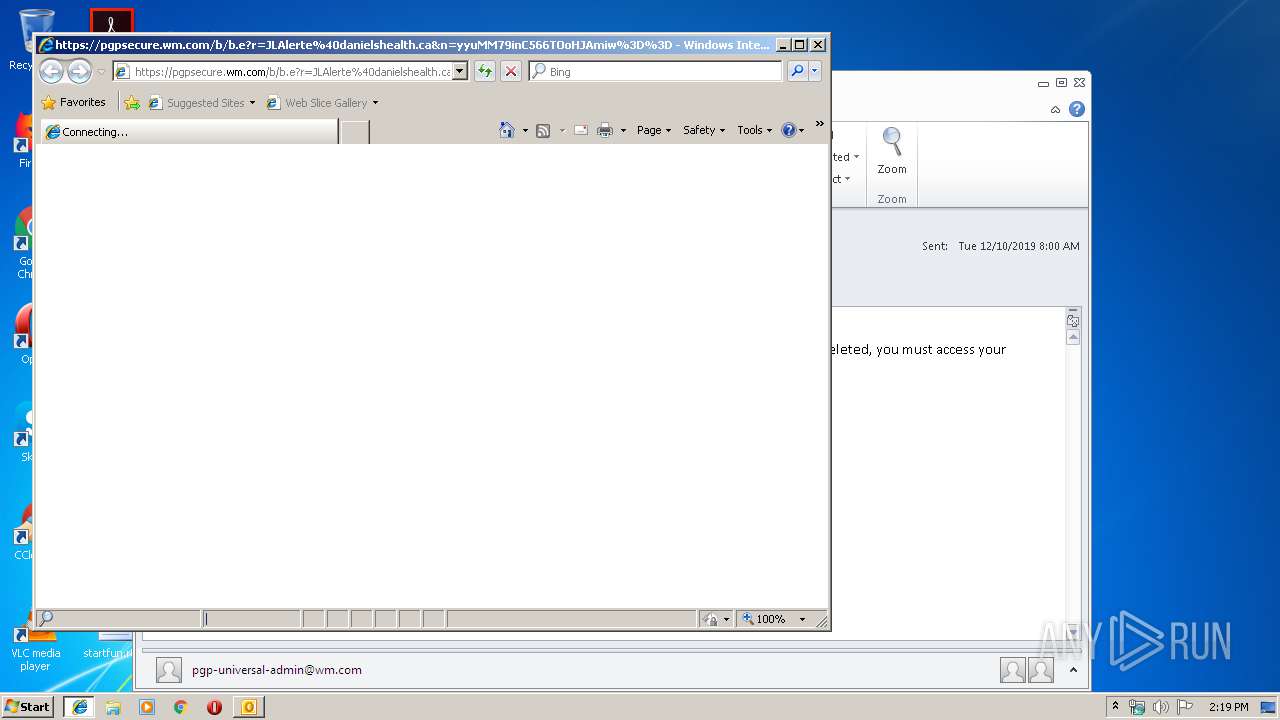
Task: Open the IE Help question mark menu
Action: coord(792,130)
